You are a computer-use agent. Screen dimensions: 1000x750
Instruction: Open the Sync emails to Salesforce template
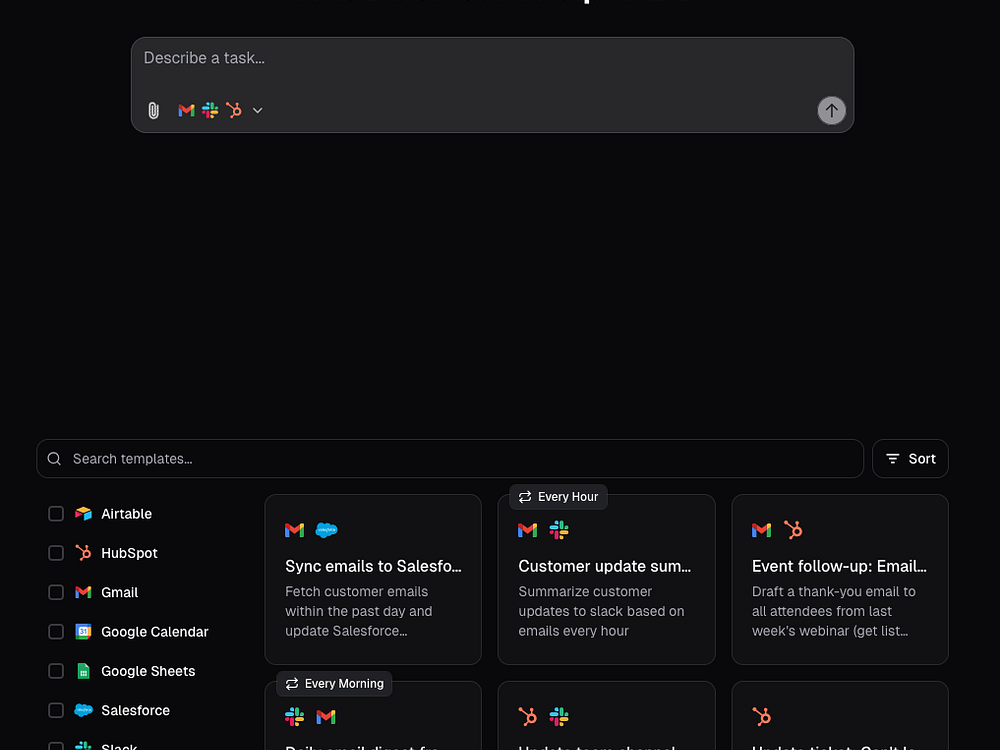(373, 579)
